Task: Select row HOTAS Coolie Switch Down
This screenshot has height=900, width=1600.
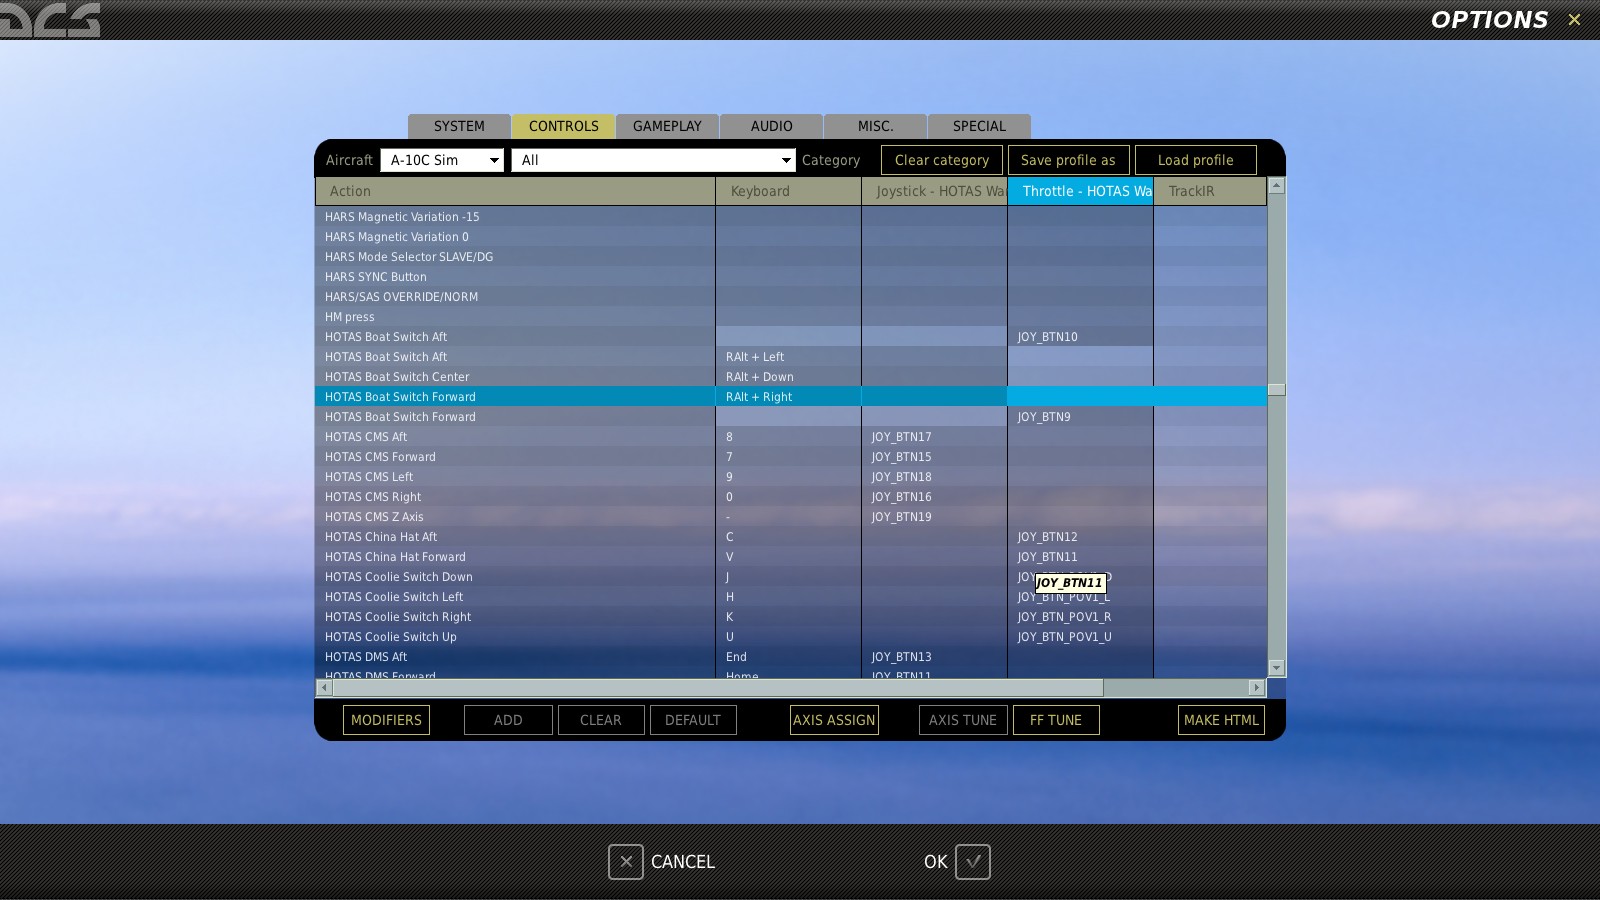Action: click(791, 577)
